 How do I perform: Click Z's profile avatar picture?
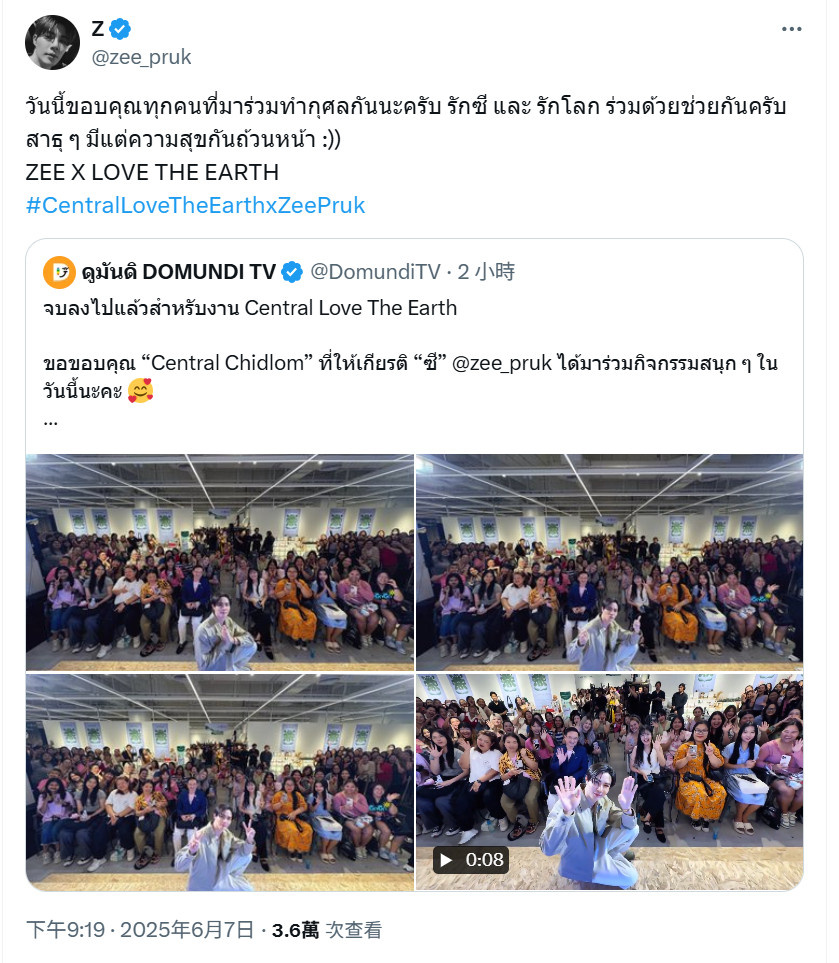coord(52,42)
